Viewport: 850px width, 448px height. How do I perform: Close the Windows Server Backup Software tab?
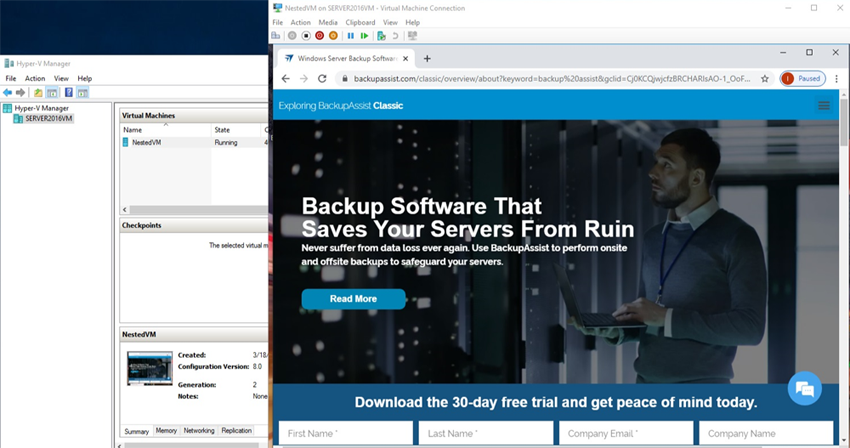point(405,59)
